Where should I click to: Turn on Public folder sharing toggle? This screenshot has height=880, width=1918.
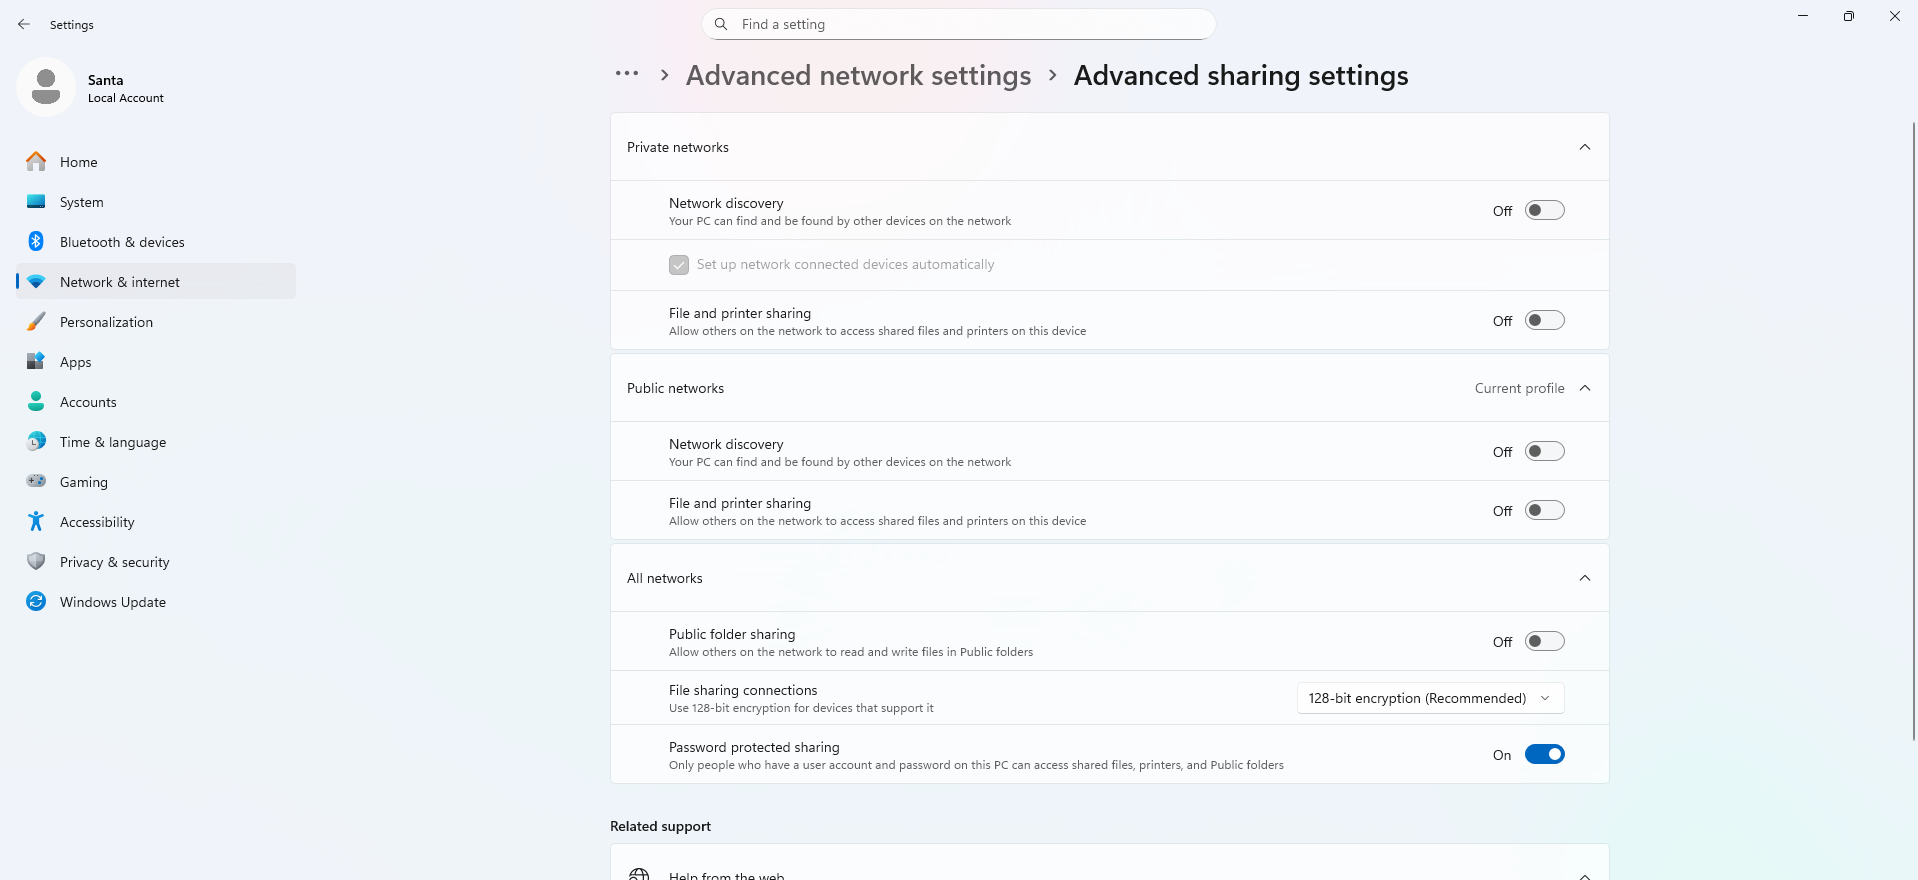[1544, 642]
